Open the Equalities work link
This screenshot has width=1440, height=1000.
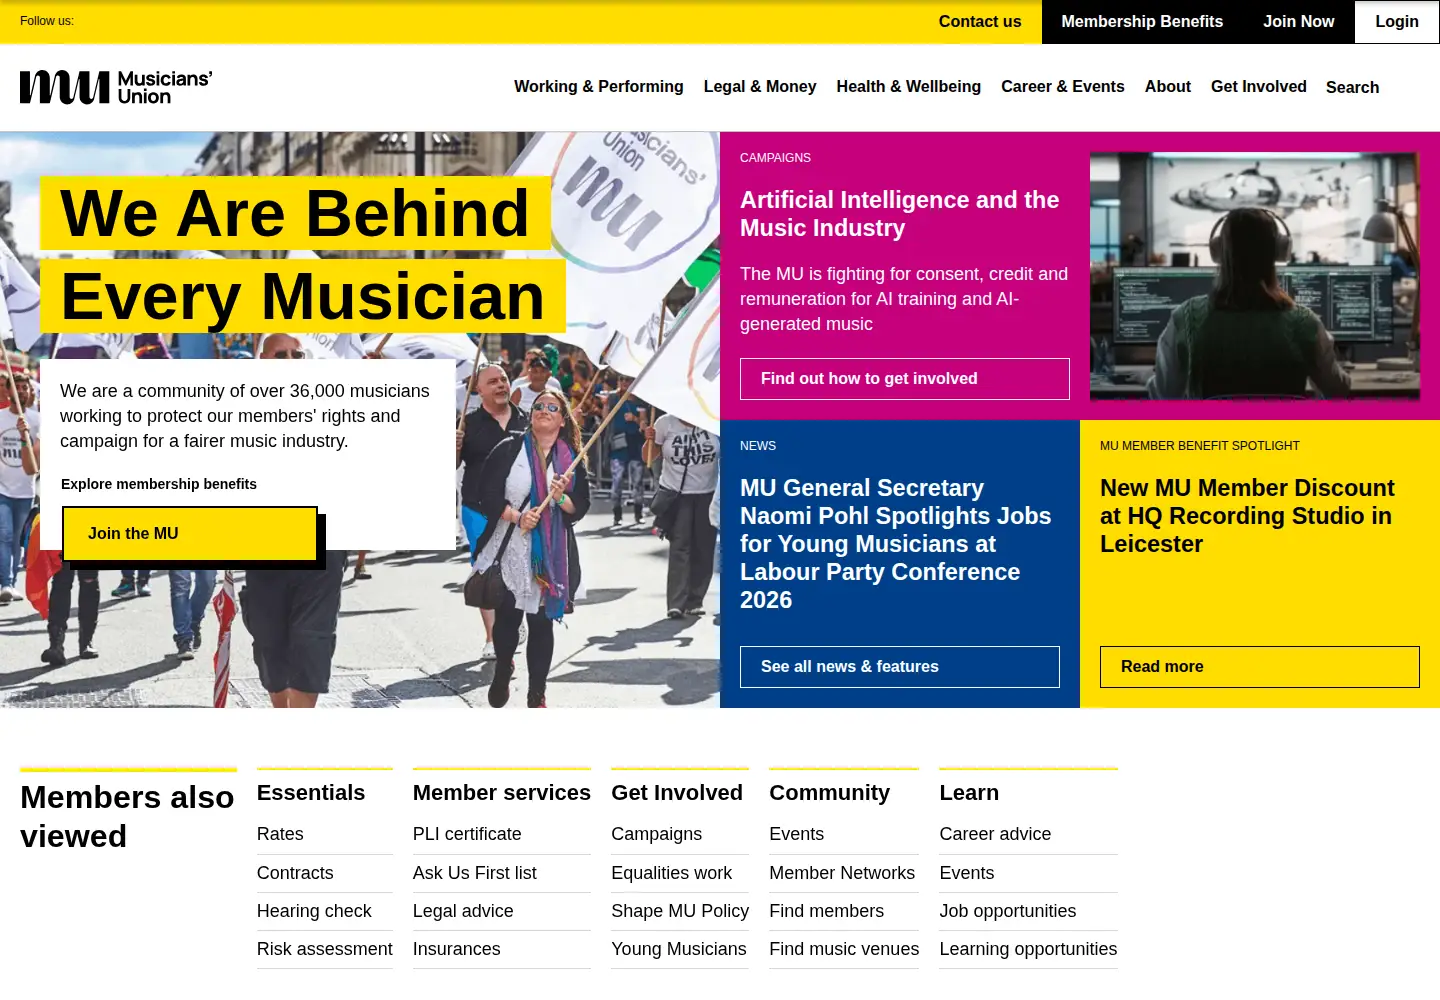coord(672,873)
